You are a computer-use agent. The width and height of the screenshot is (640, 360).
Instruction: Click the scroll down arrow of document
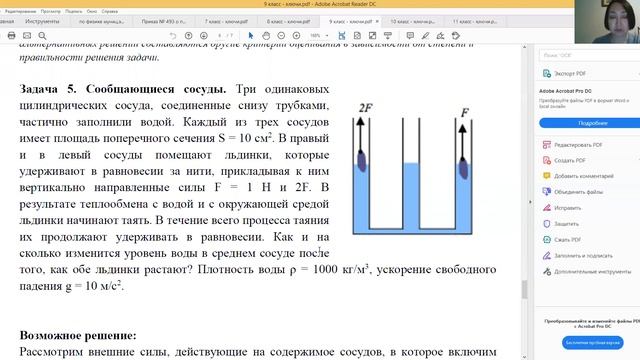click(x=524, y=357)
